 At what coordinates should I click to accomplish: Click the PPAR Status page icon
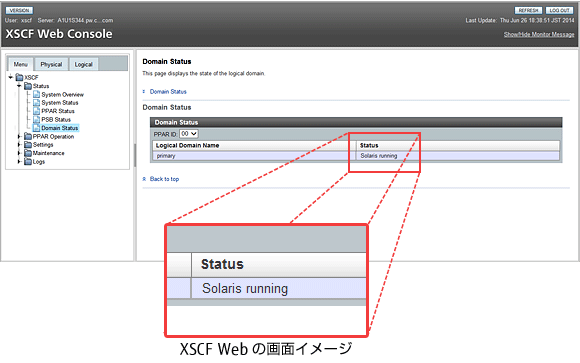pos(36,111)
